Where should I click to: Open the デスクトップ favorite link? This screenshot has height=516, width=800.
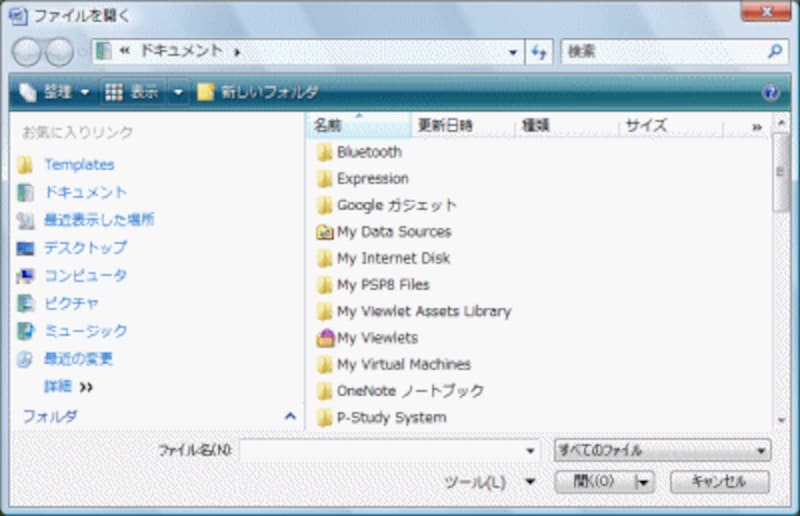[85, 248]
